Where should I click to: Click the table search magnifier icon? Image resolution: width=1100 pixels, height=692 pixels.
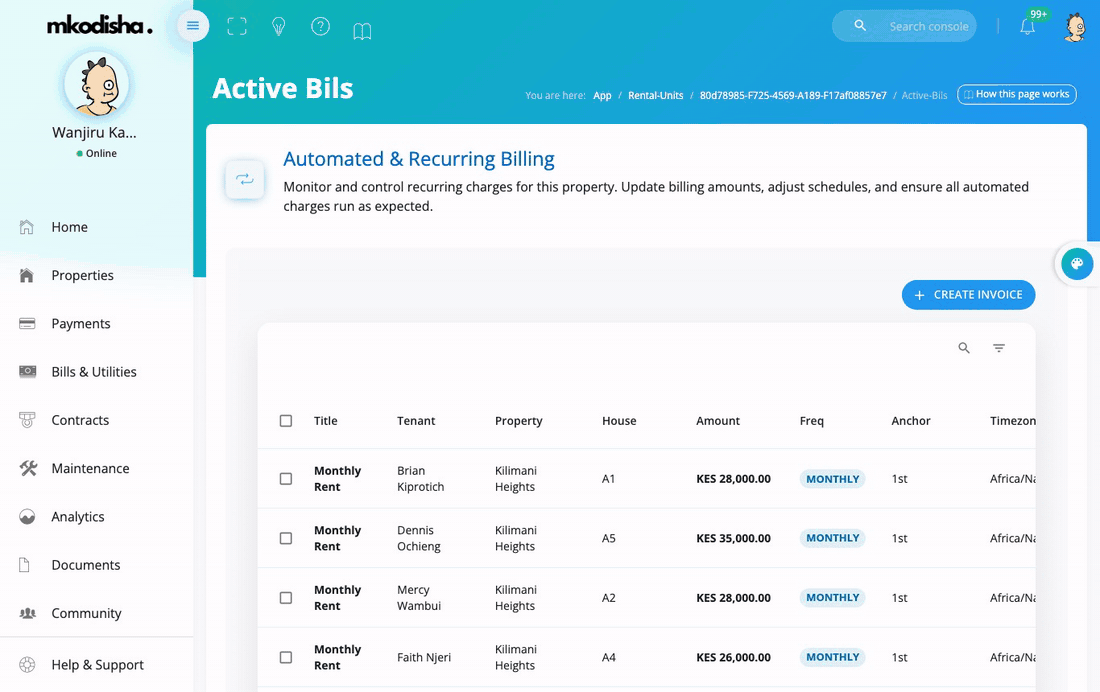(964, 348)
